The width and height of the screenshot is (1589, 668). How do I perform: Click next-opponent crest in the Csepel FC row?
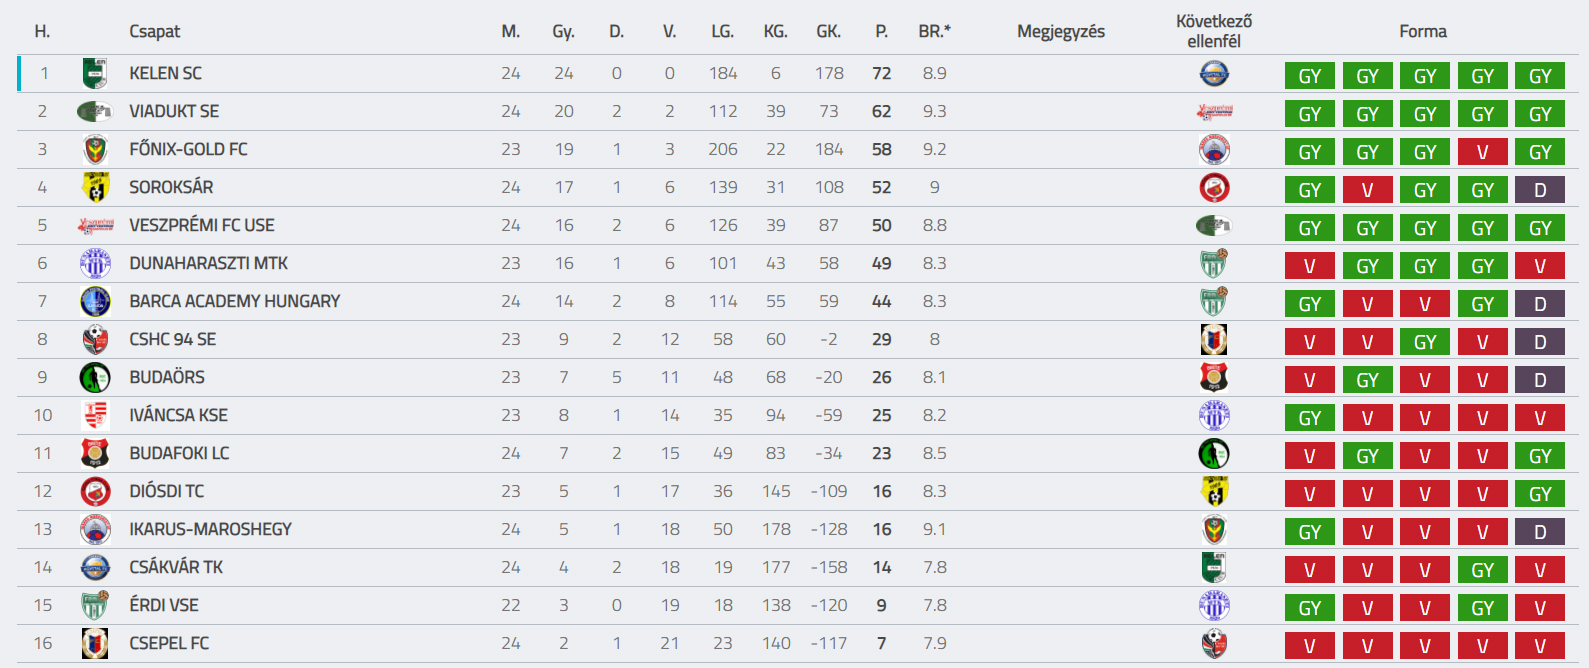[1214, 643]
